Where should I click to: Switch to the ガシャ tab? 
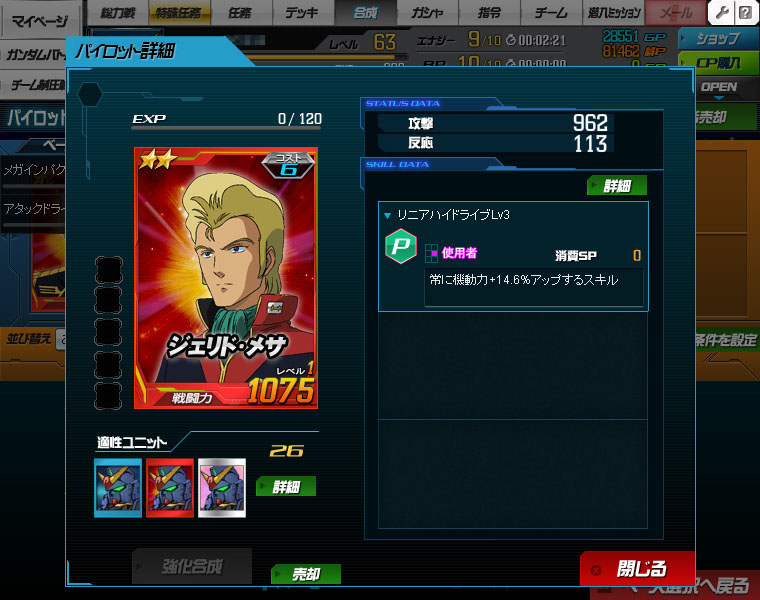point(427,13)
